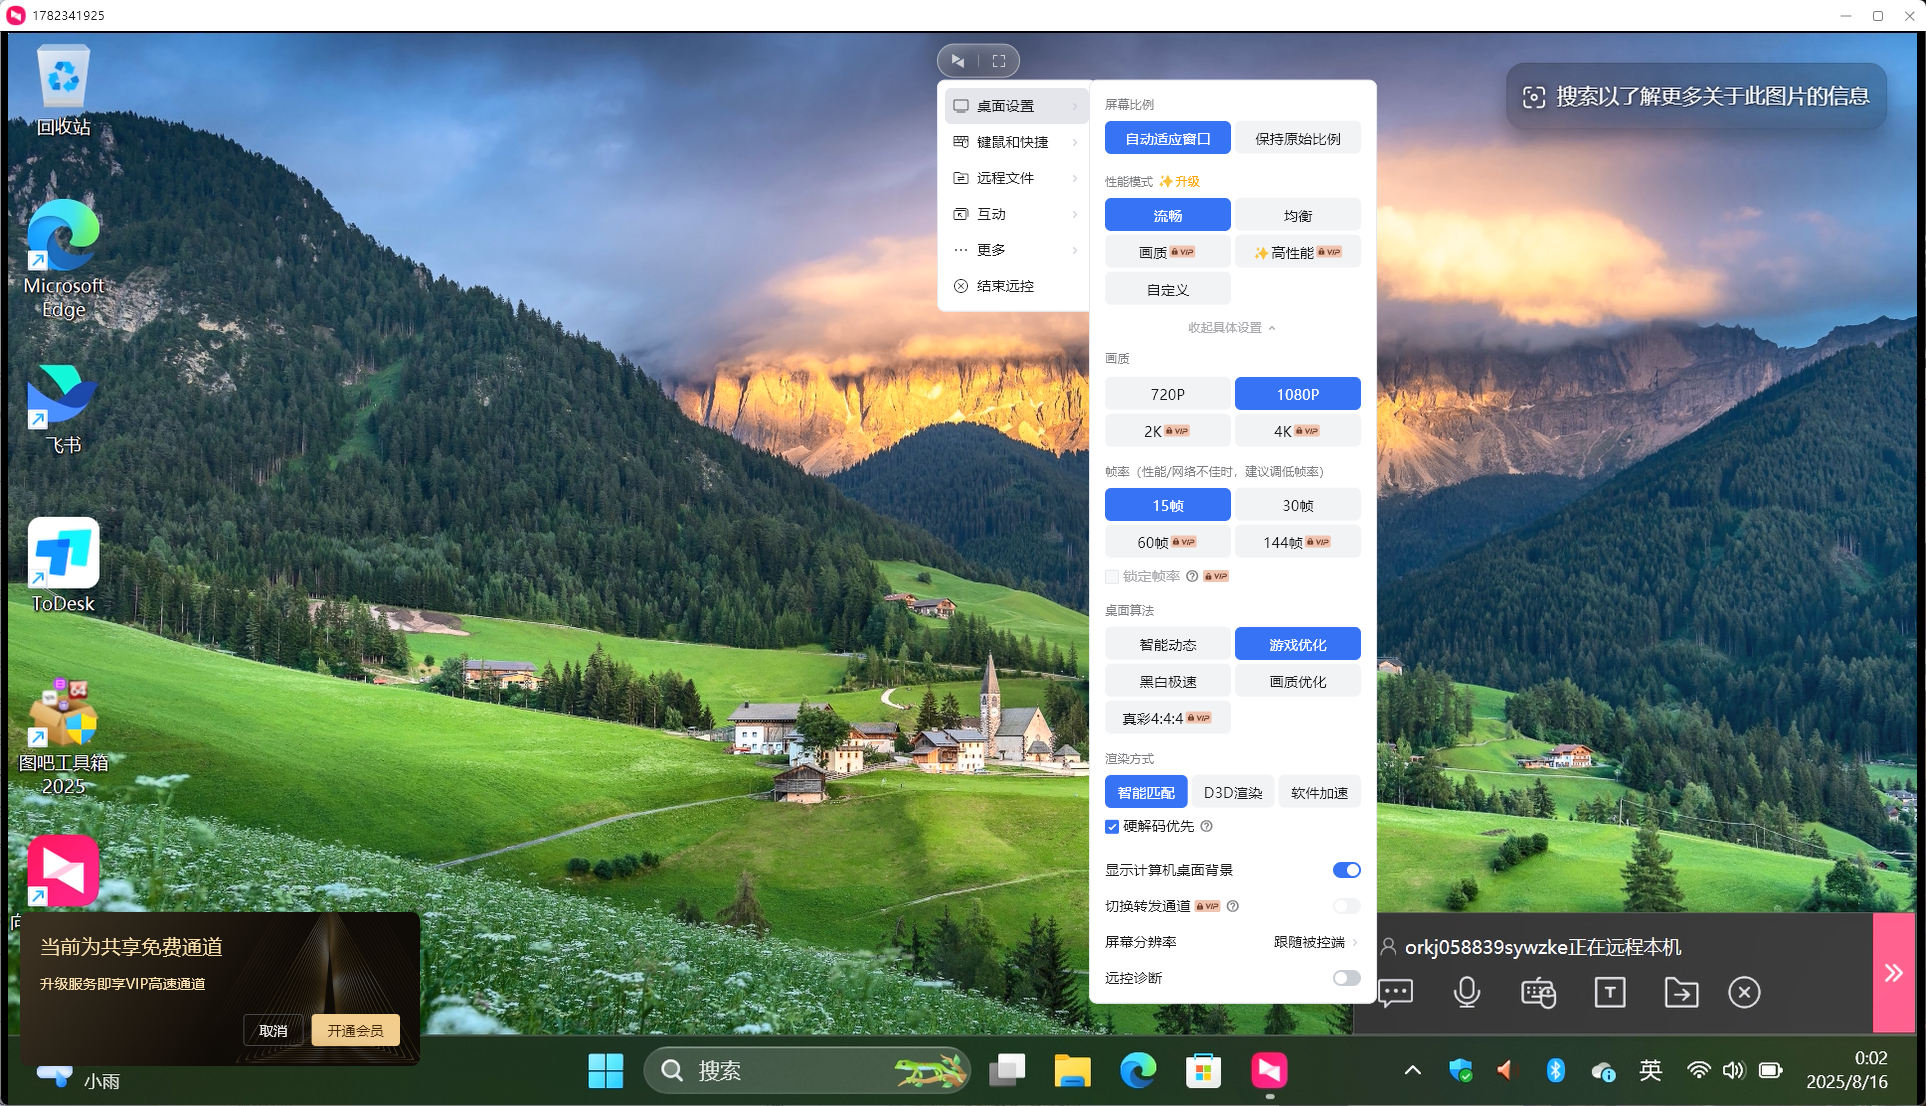The image size is (1926, 1106).
Task: Click the file transfer folder icon
Action: coord(1681,992)
